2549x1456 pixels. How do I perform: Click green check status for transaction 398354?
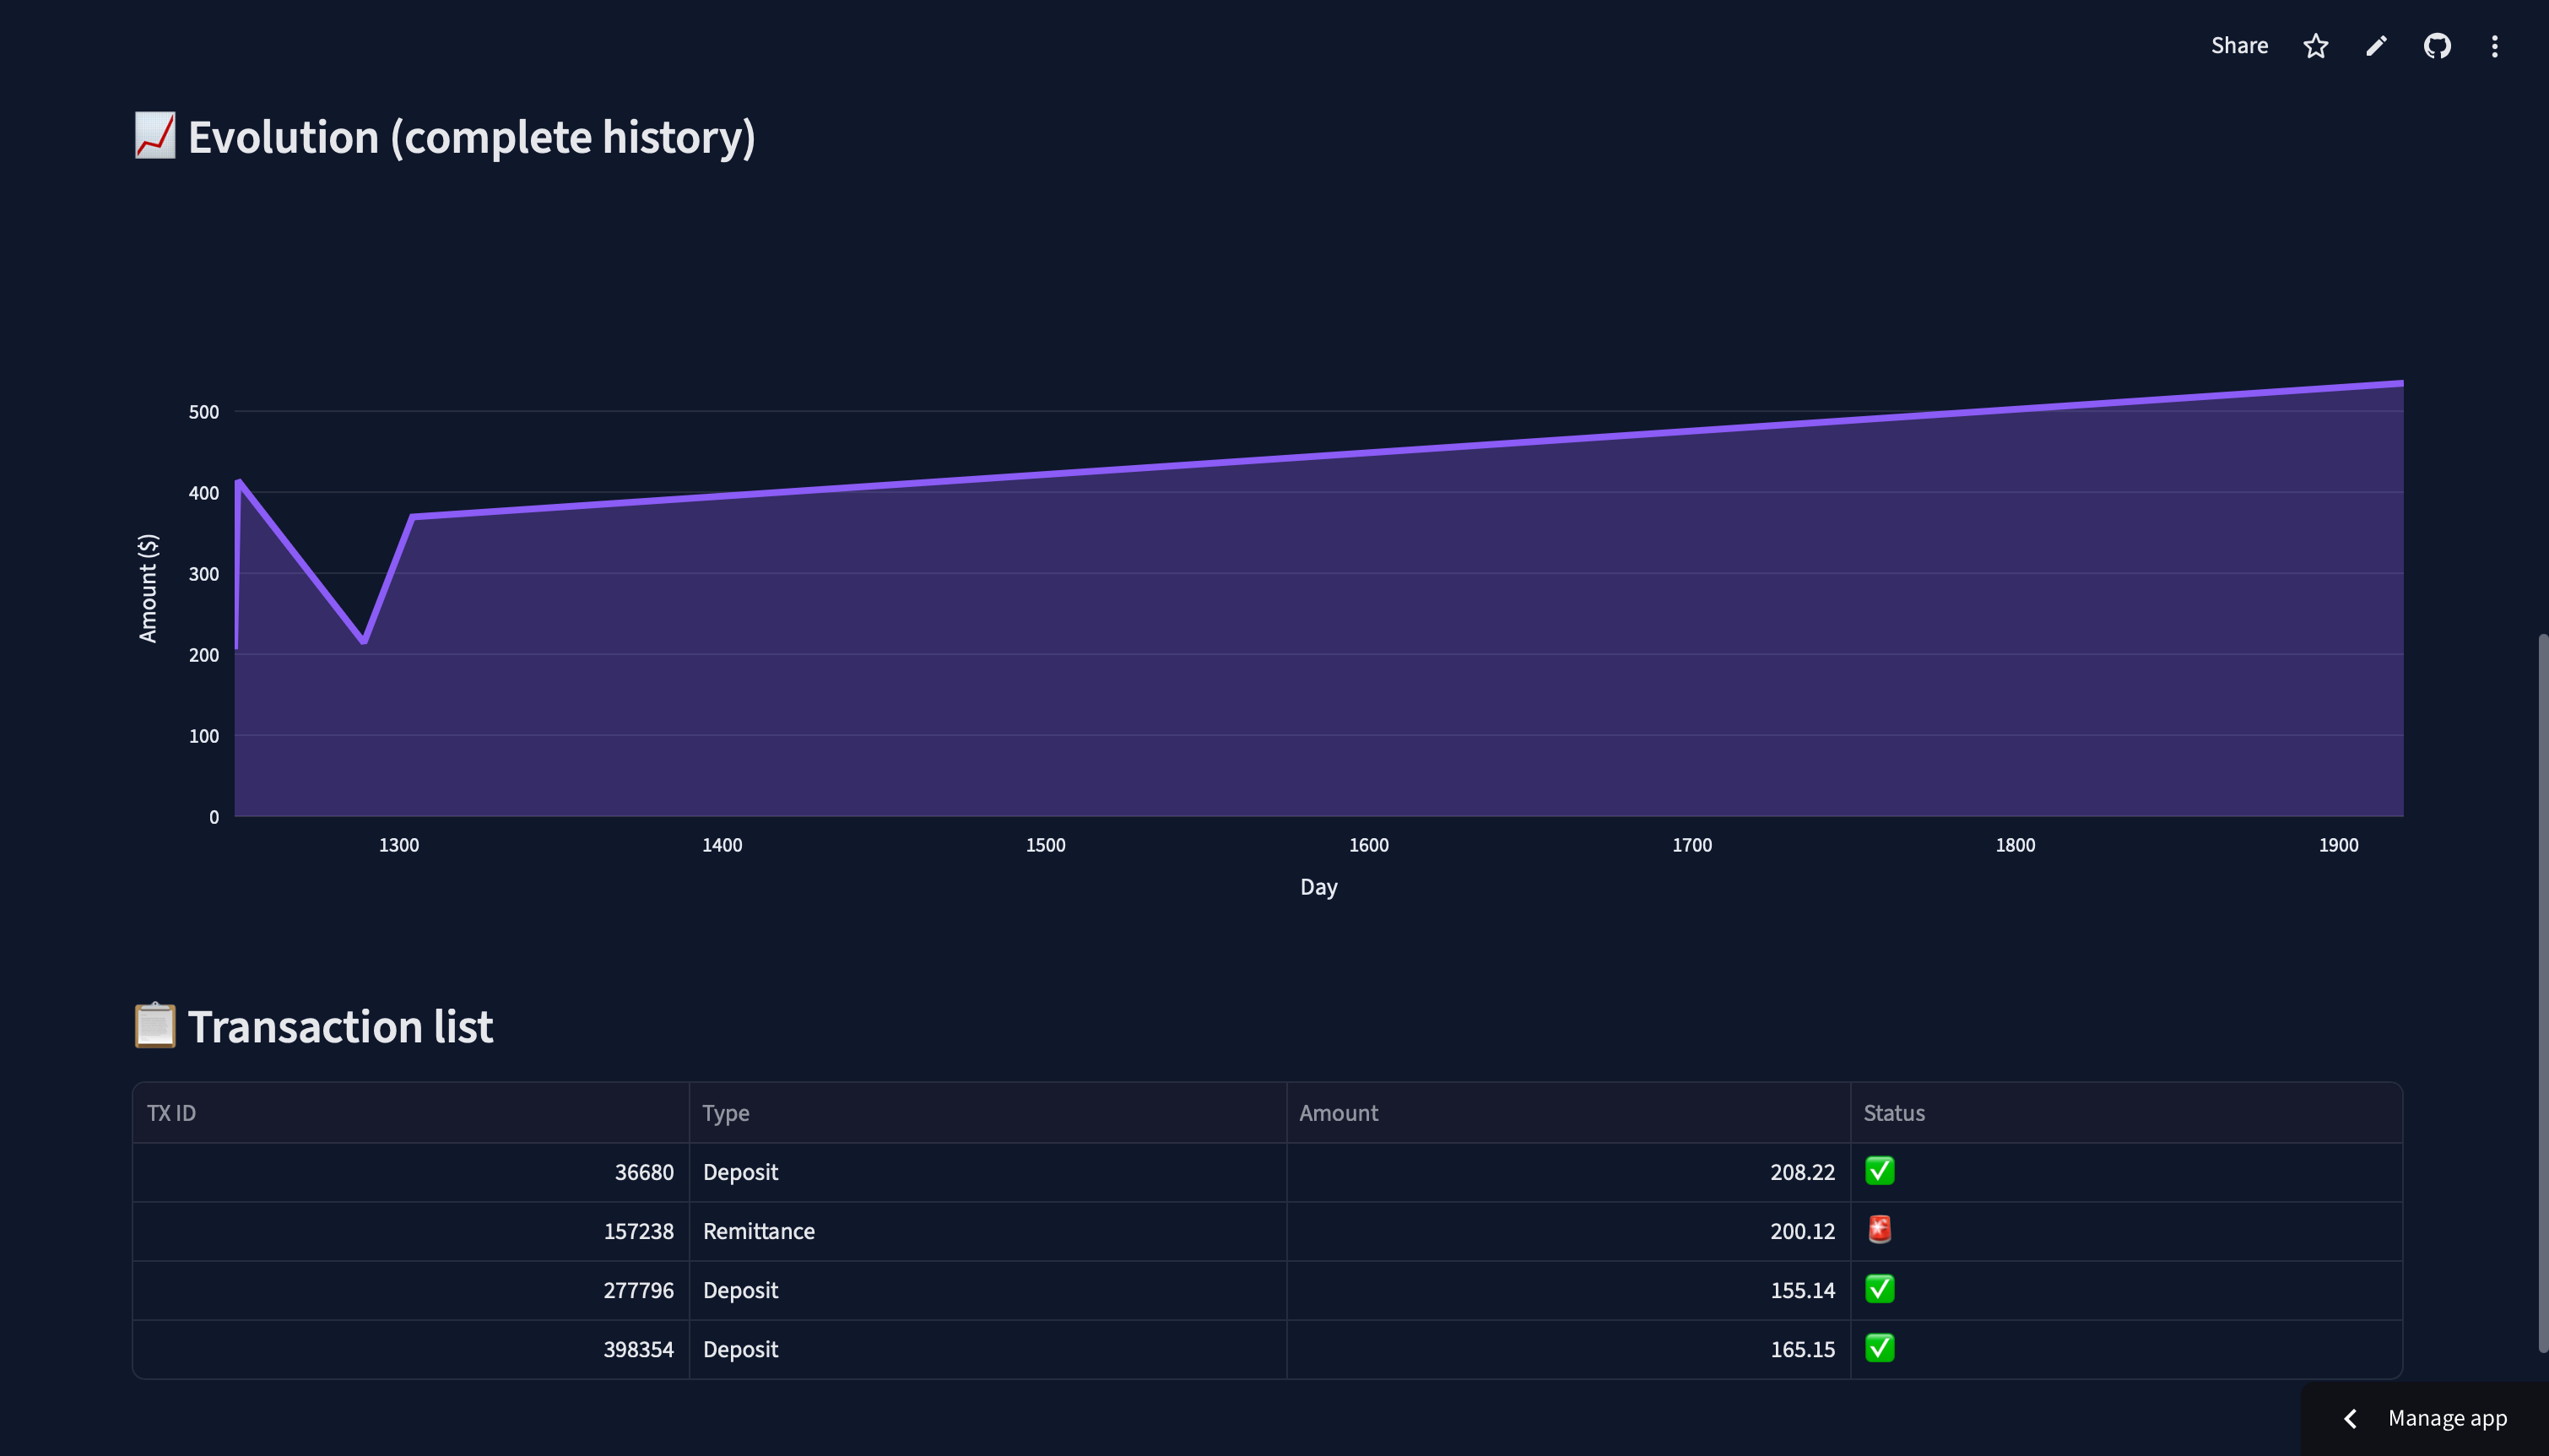(x=1879, y=1348)
